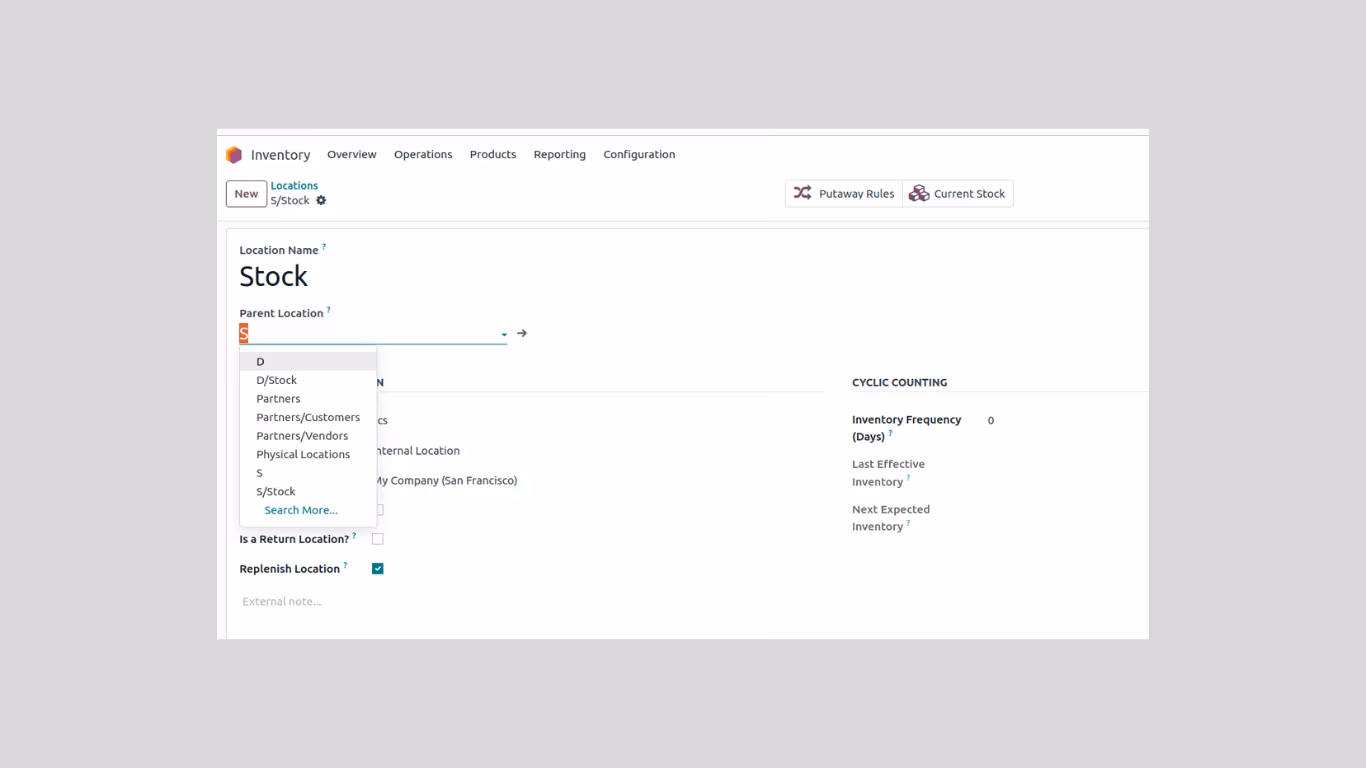The height and width of the screenshot is (768, 1366).
Task: Uncheck the Replenish Location checkbox
Action: click(x=378, y=569)
